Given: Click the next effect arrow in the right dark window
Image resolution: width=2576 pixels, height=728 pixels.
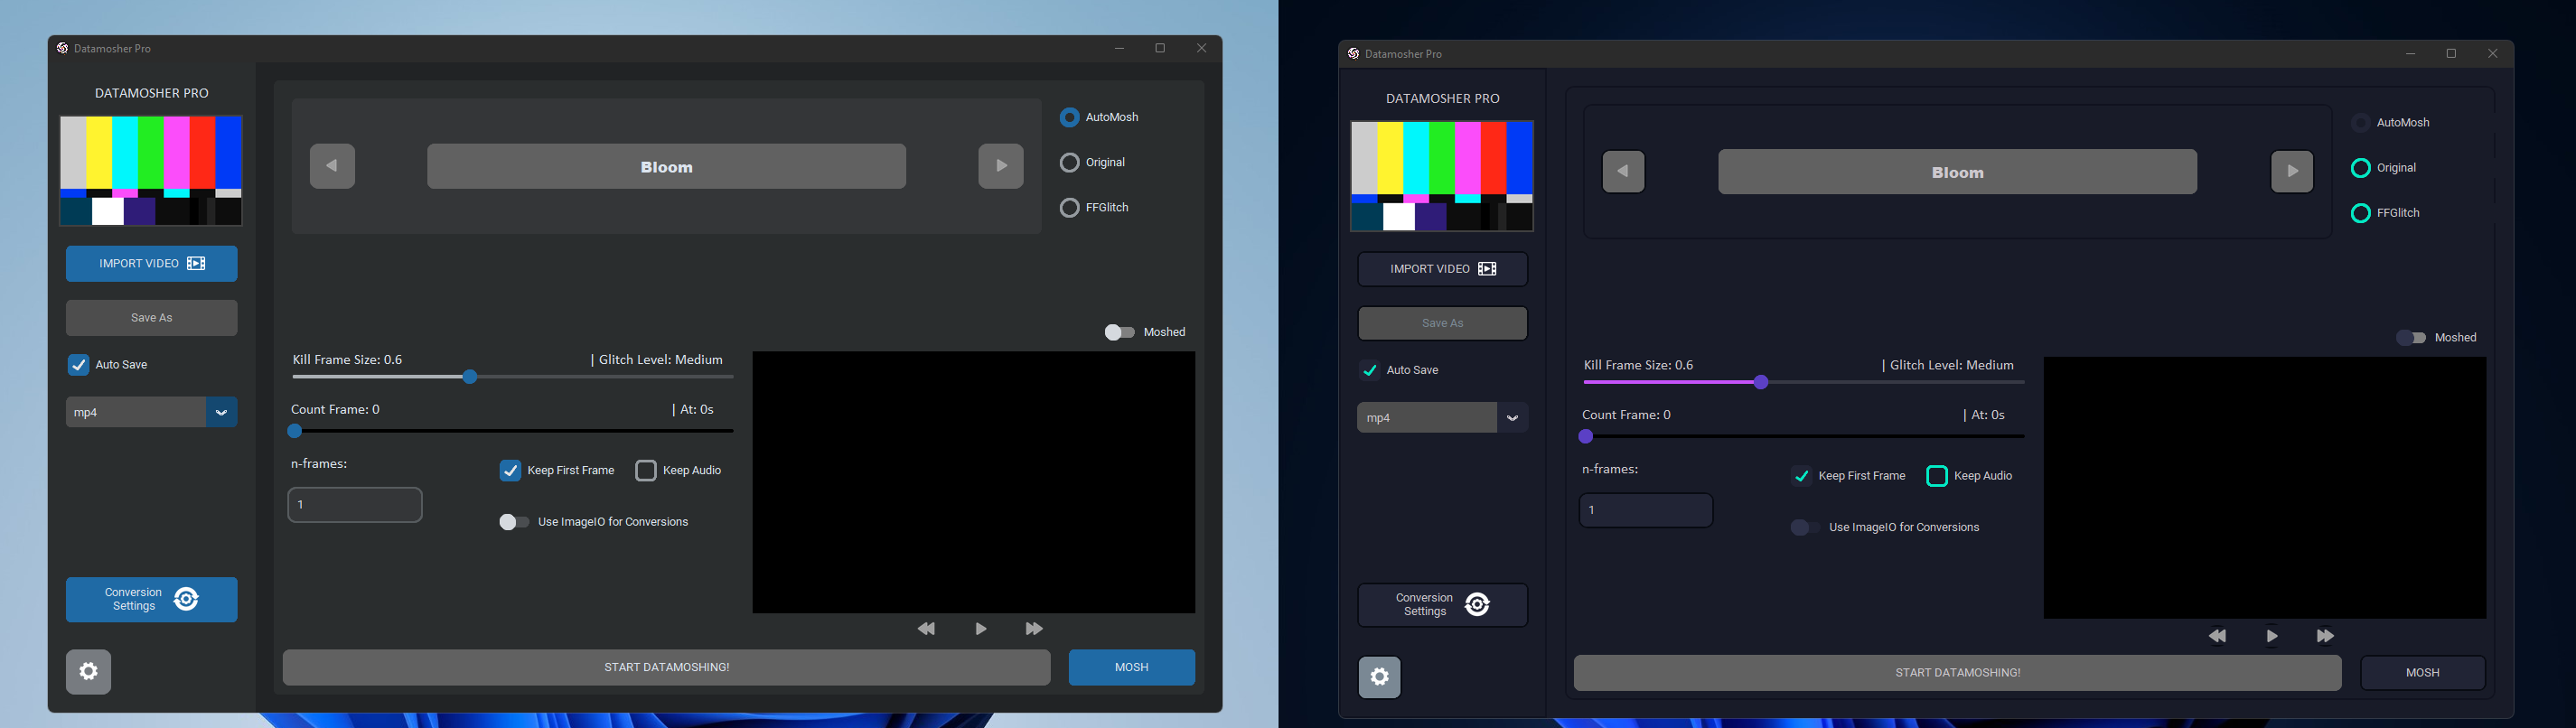Looking at the screenshot, I should pyautogui.click(x=2291, y=171).
